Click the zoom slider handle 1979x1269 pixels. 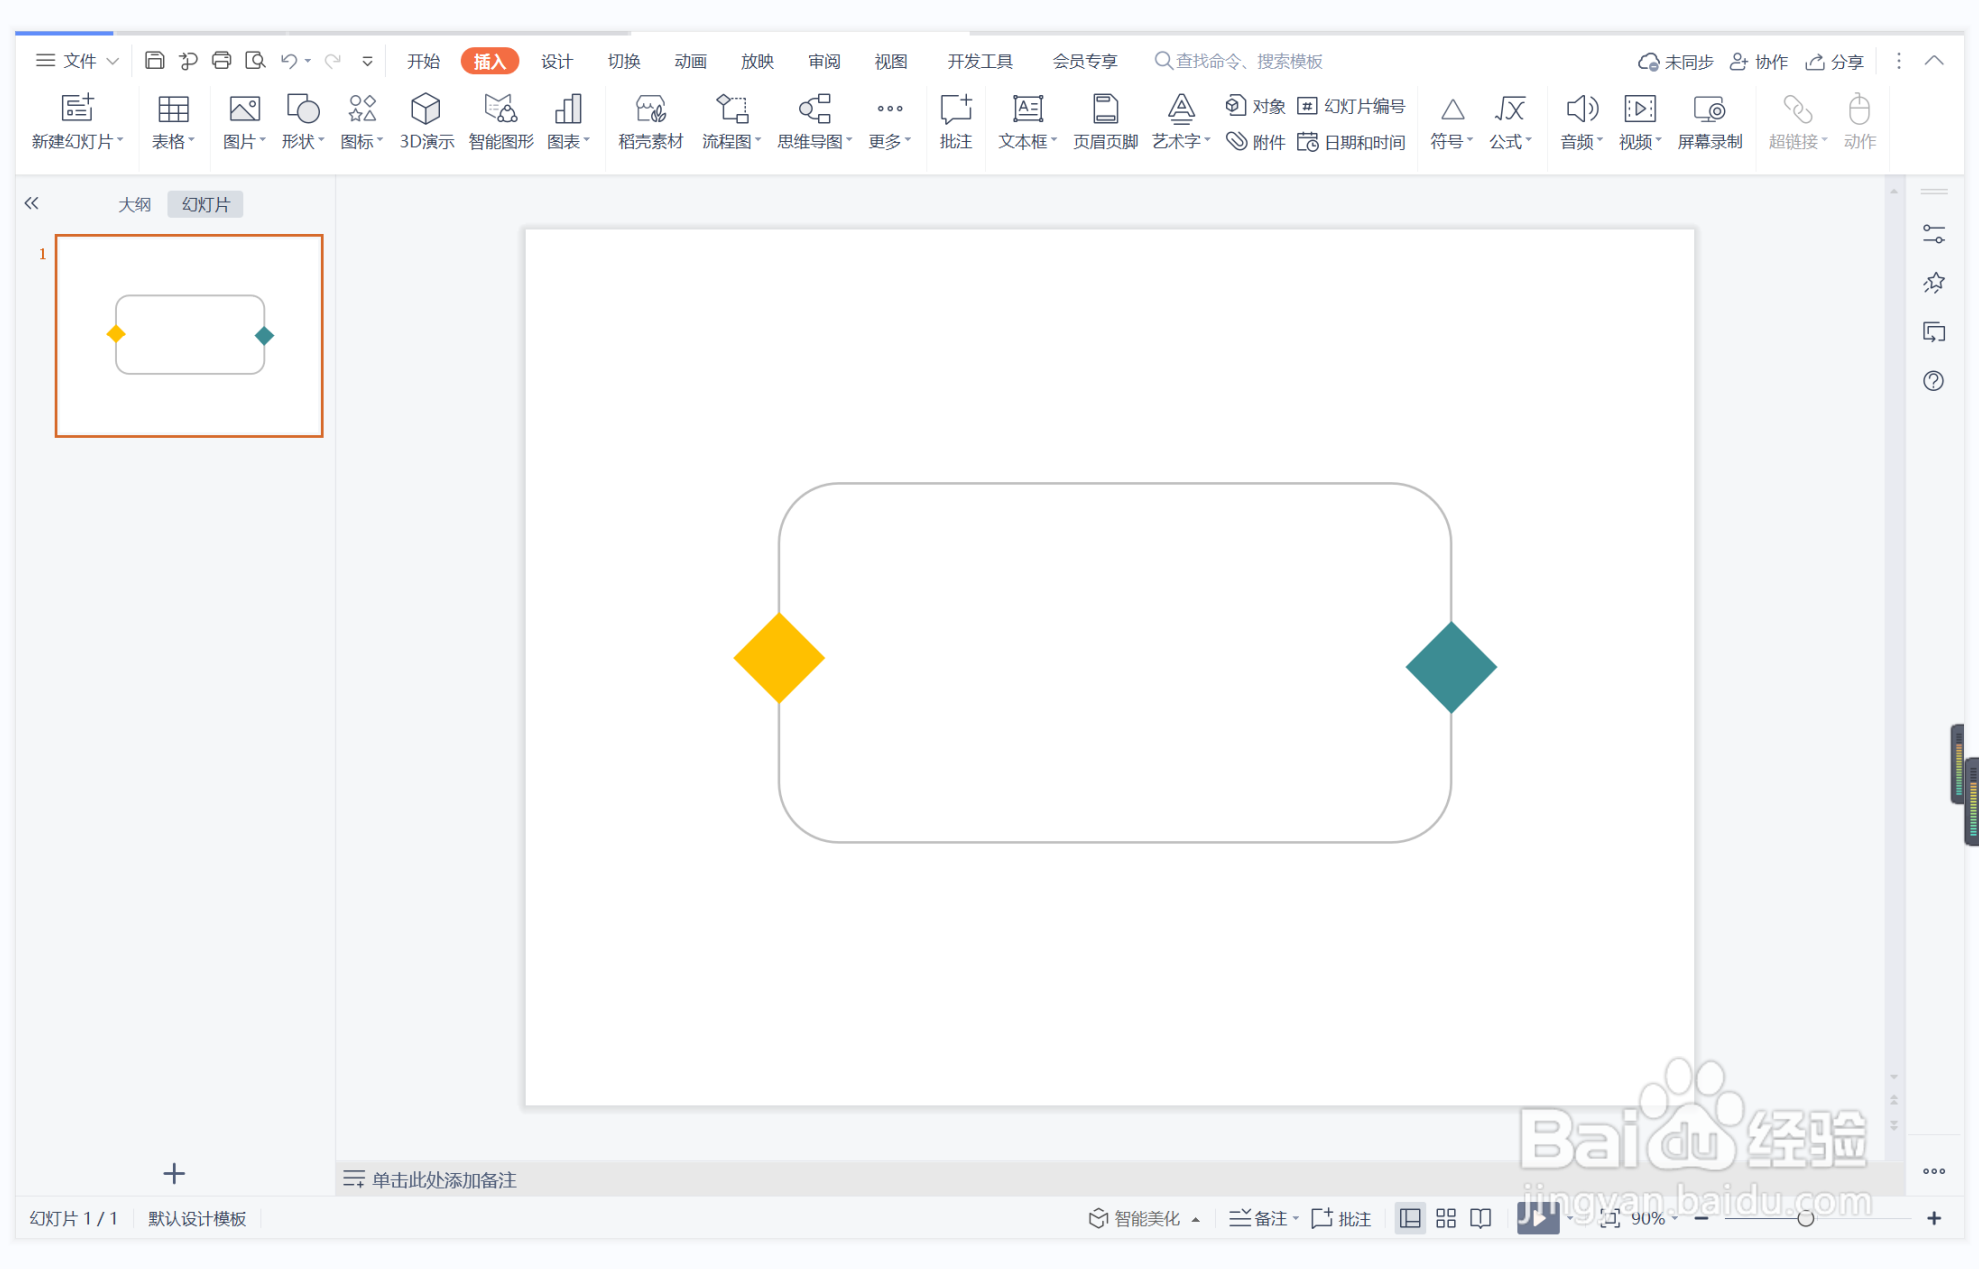point(1805,1218)
